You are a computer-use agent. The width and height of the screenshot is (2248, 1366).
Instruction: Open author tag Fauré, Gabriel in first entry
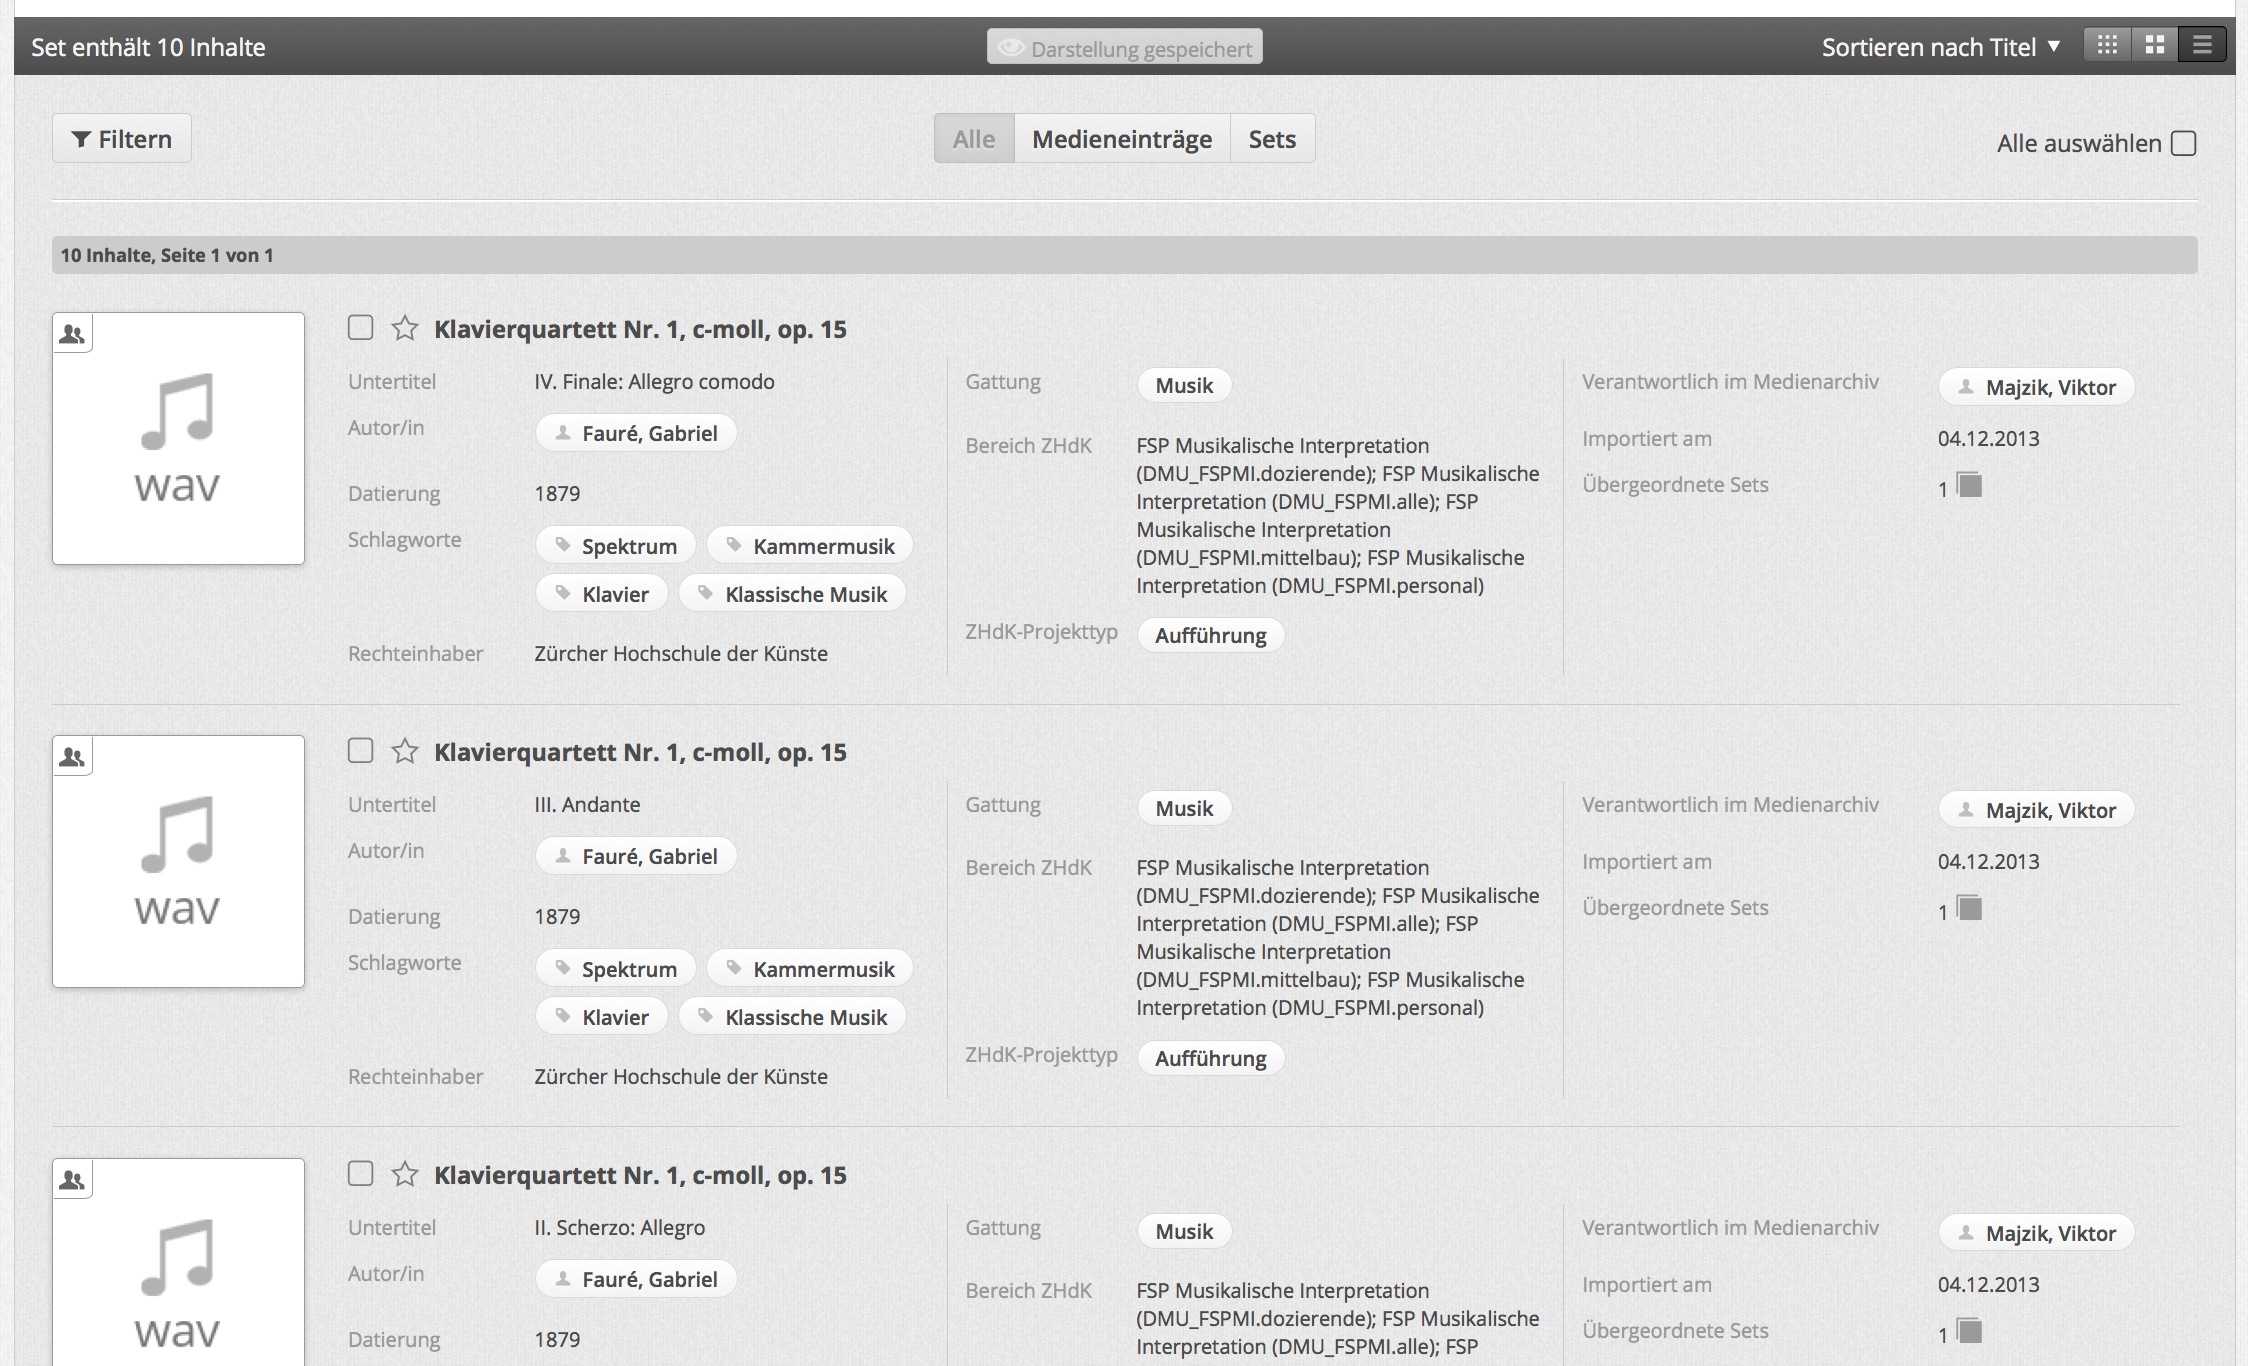tap(636, 434)
